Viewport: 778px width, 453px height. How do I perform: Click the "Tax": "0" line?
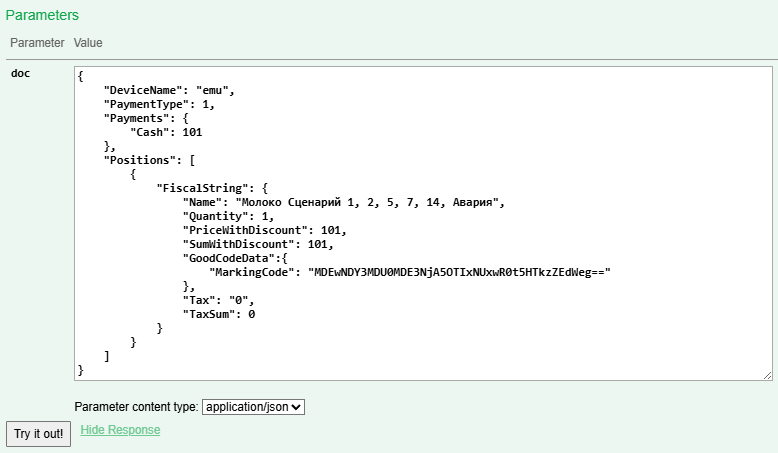pos(219,300)
